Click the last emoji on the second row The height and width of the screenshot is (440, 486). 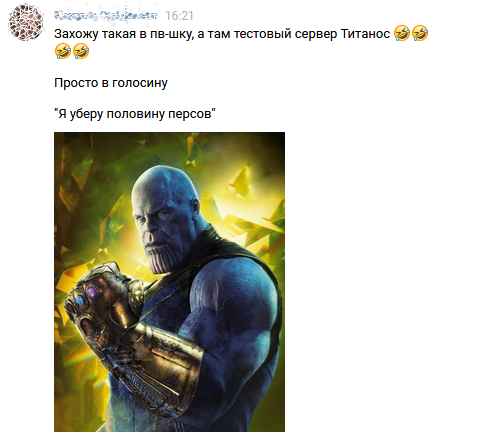pyautogui.click(x=81, y=51)
